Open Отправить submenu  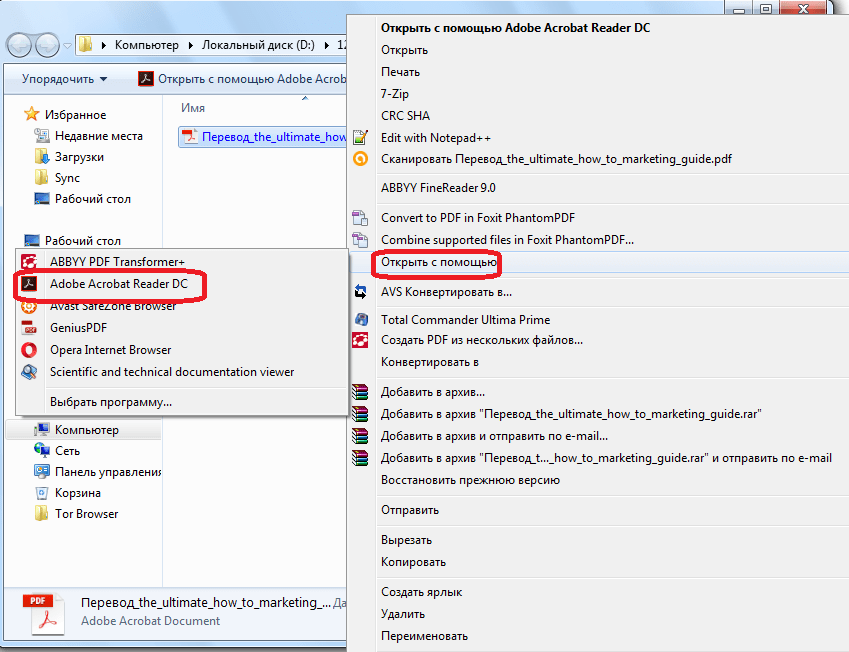[410, 510]
